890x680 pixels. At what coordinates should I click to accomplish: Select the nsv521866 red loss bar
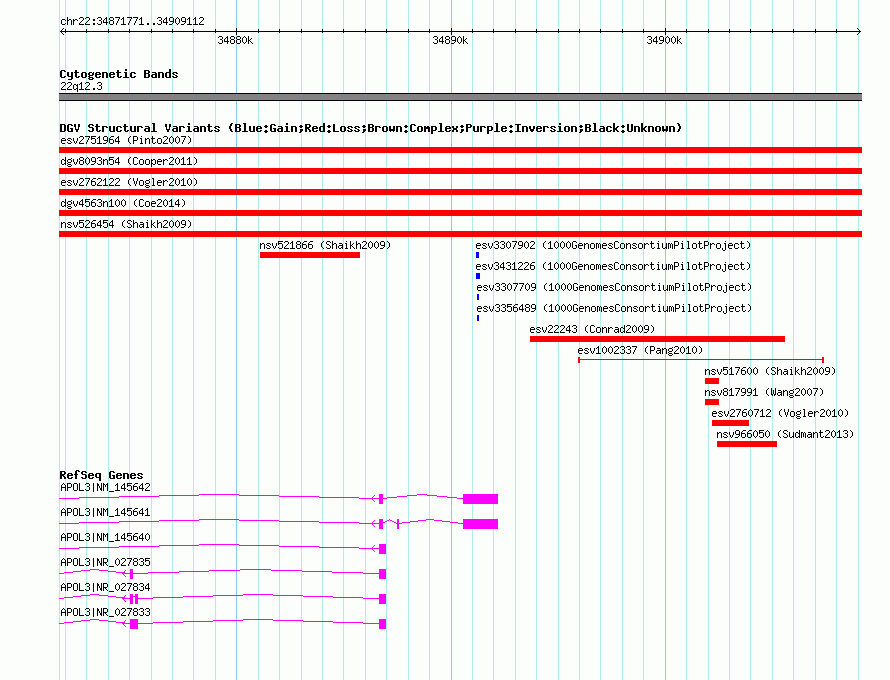[x=310, y=255]
